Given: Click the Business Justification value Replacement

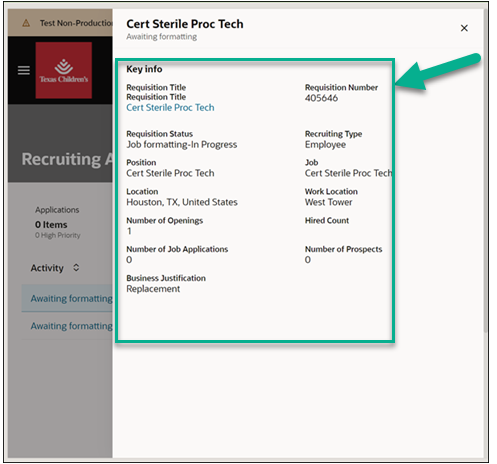Looking at the screenshot, I should 153,289.
